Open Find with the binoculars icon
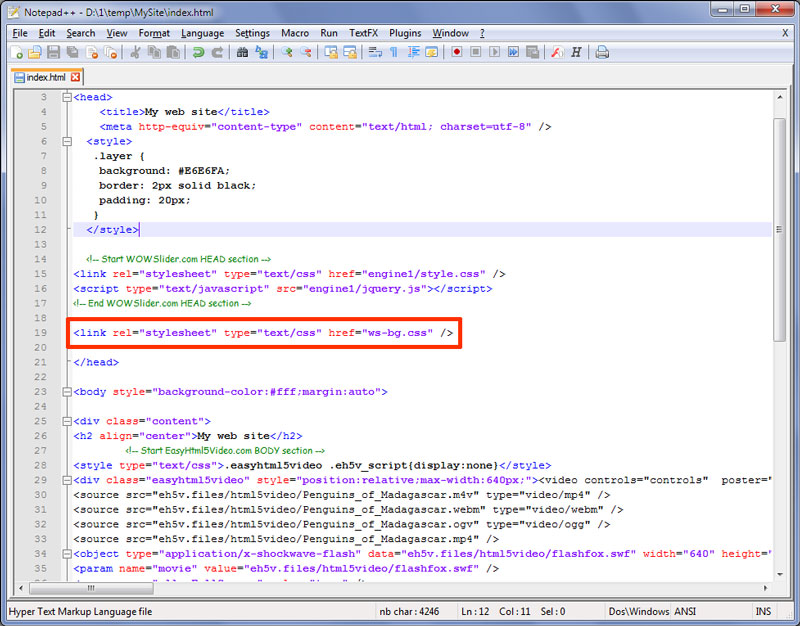The width and height of the screenshot is (800, 626). 242,52
